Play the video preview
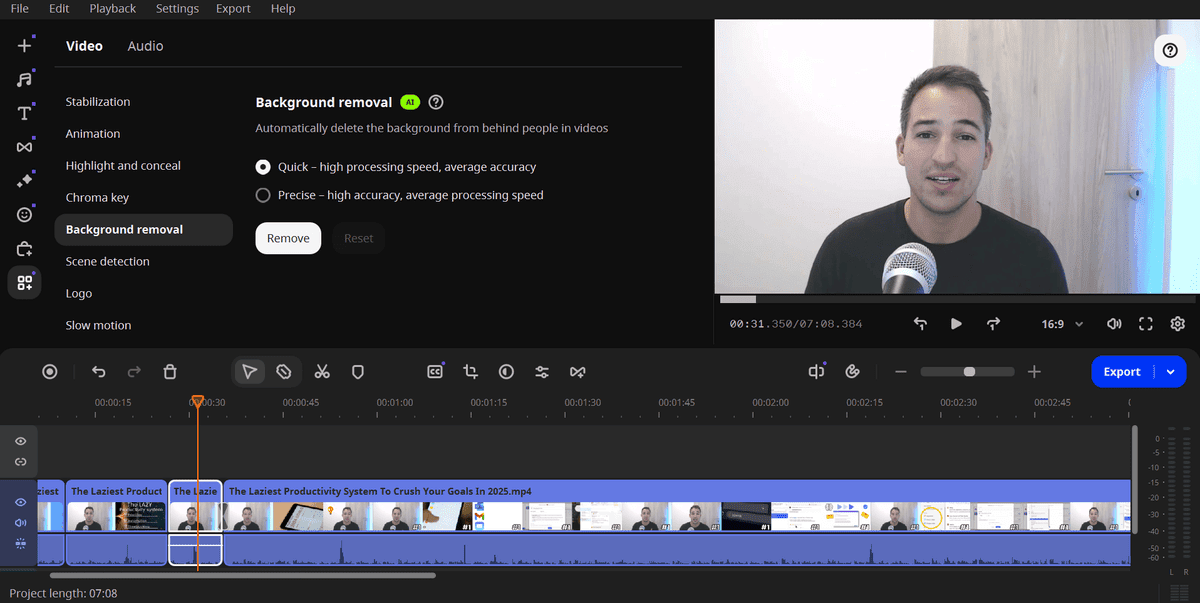Viewport: 1200px width, 603px height. coord(956,324)
